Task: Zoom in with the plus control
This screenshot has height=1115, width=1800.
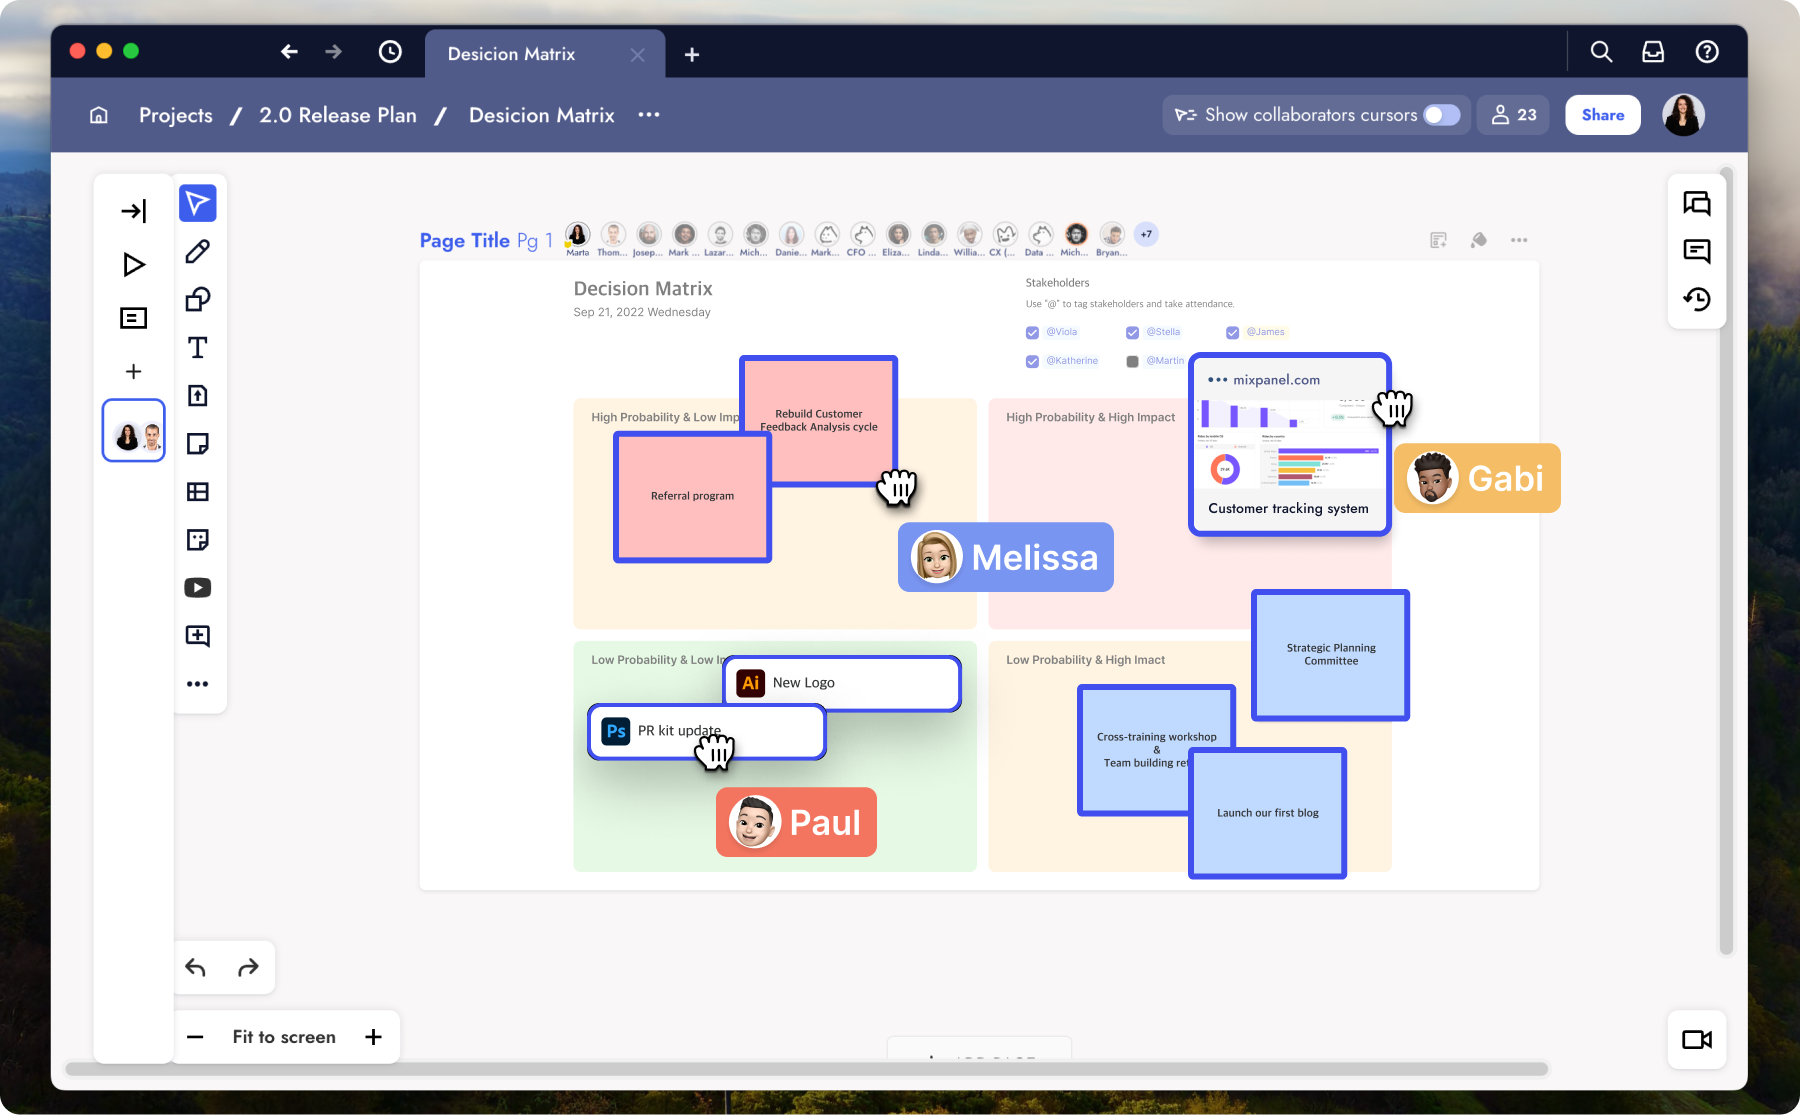Action: 373,1037
